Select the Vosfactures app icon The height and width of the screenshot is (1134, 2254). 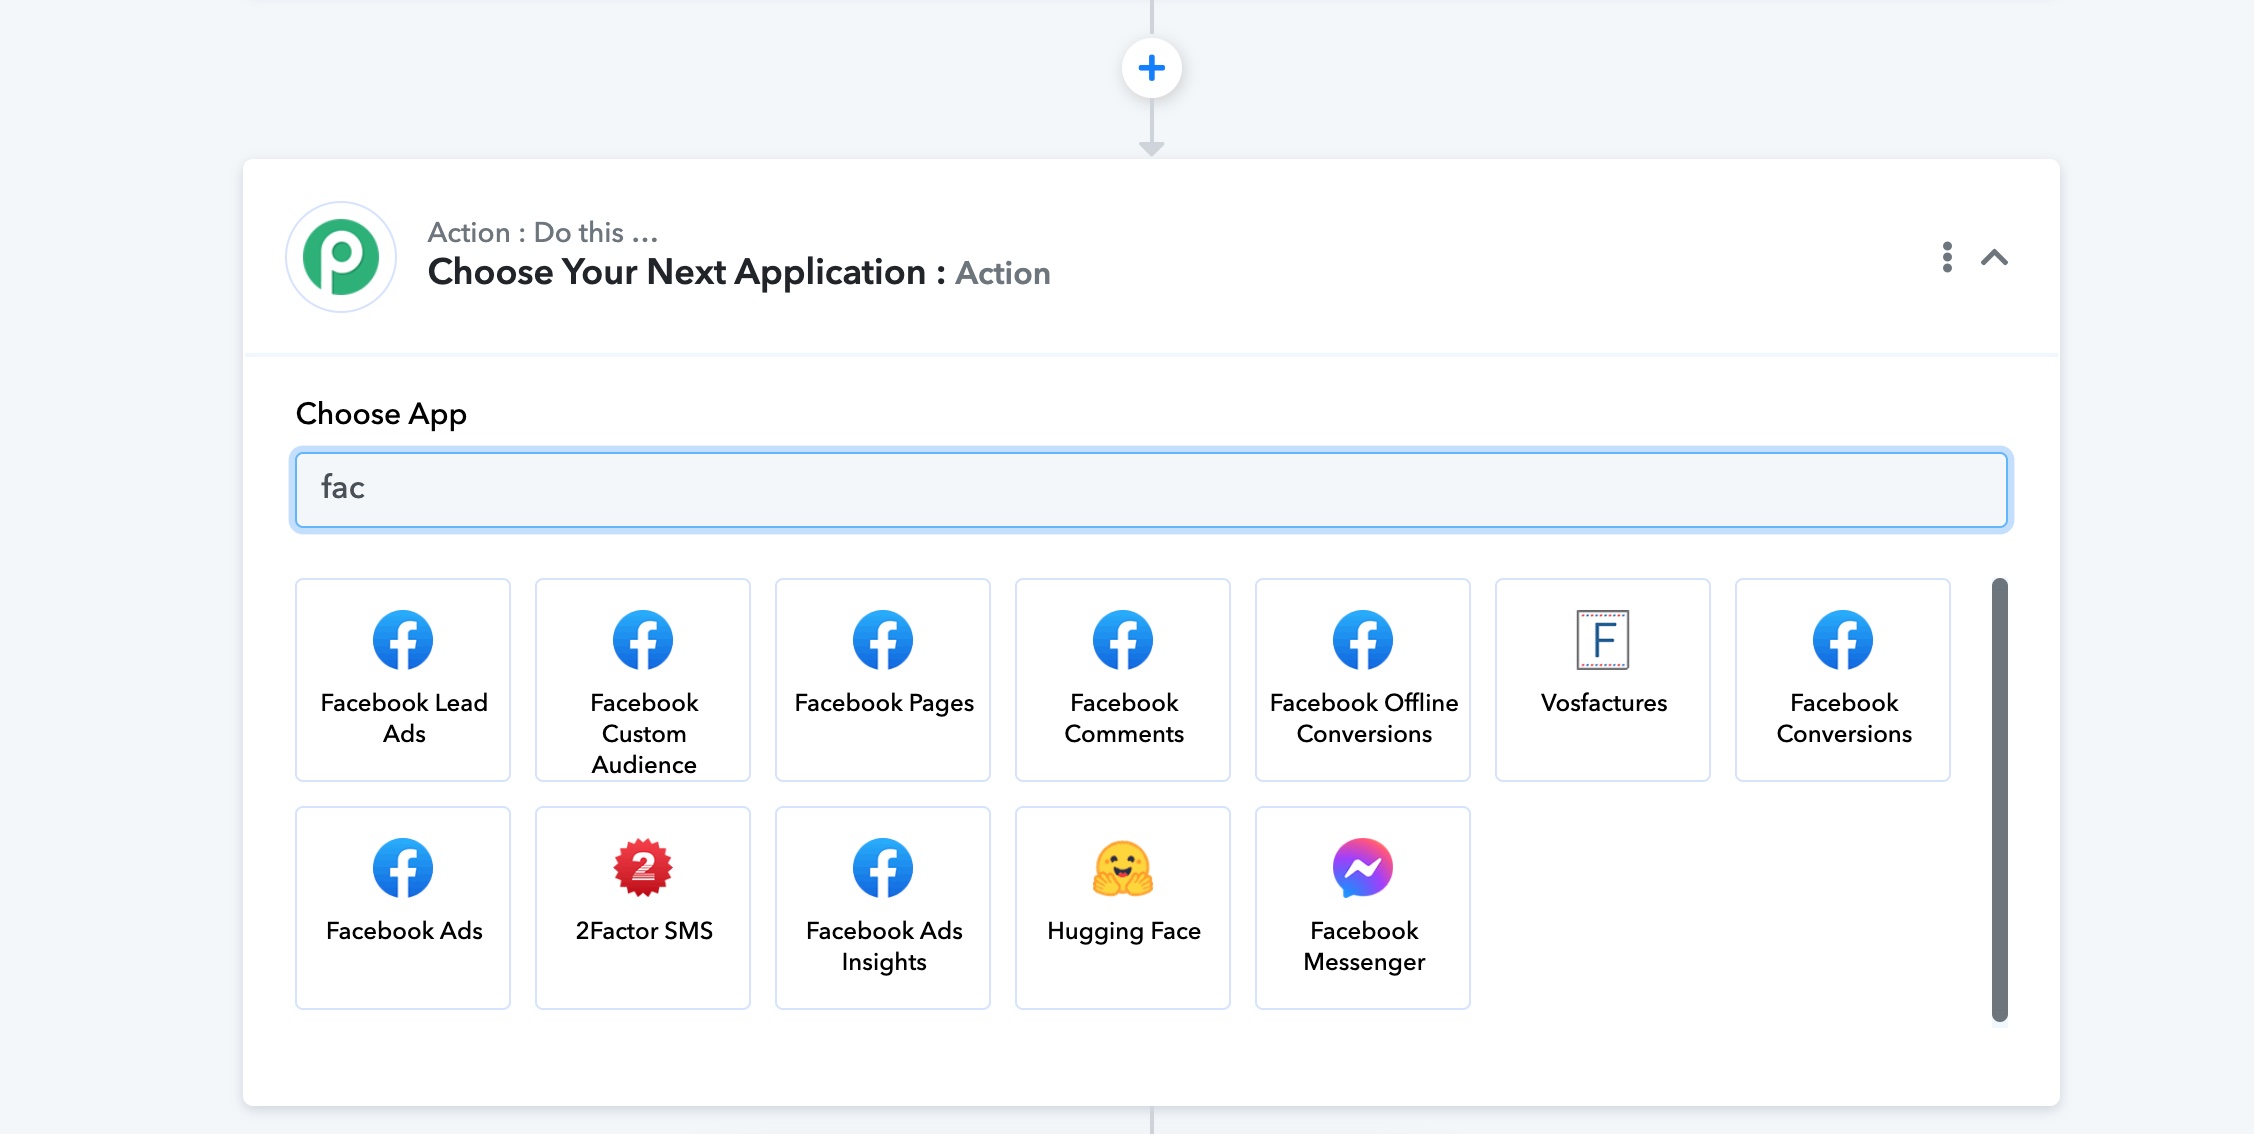click(1603, 640)
